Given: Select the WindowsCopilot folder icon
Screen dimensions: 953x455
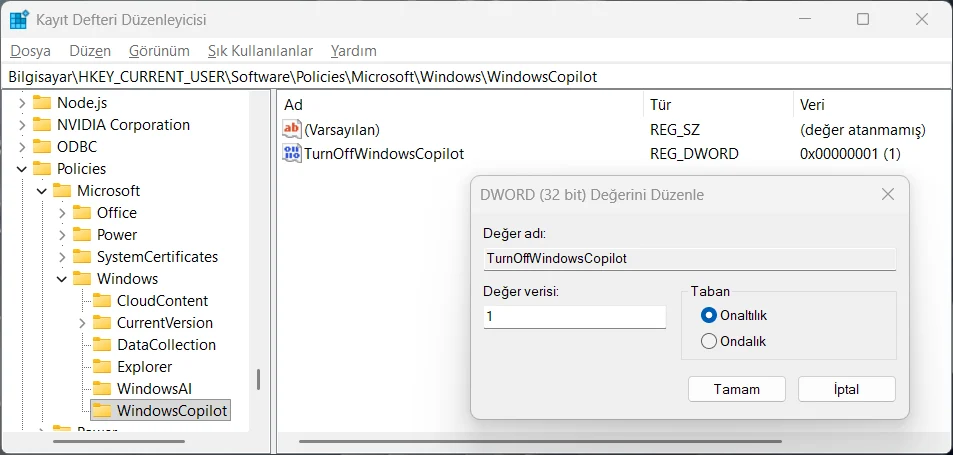Looking at the screenshot, I should pyautogui.click(x=102, y=411).
